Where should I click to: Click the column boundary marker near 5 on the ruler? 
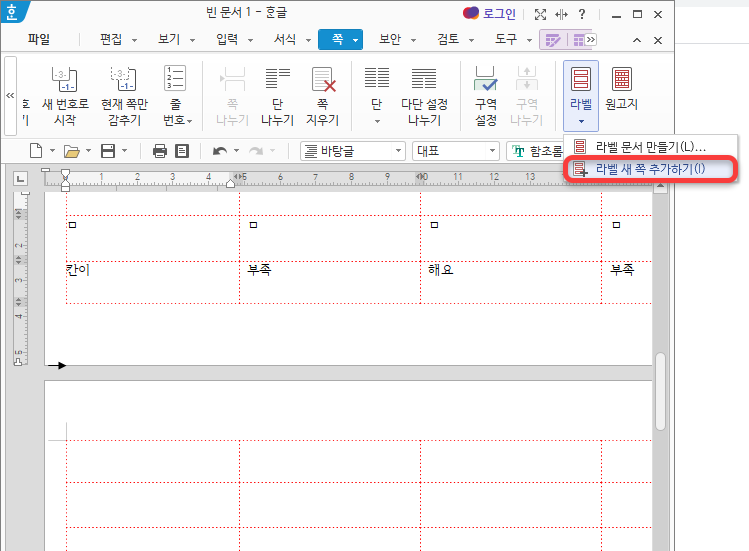coord(237,177)
